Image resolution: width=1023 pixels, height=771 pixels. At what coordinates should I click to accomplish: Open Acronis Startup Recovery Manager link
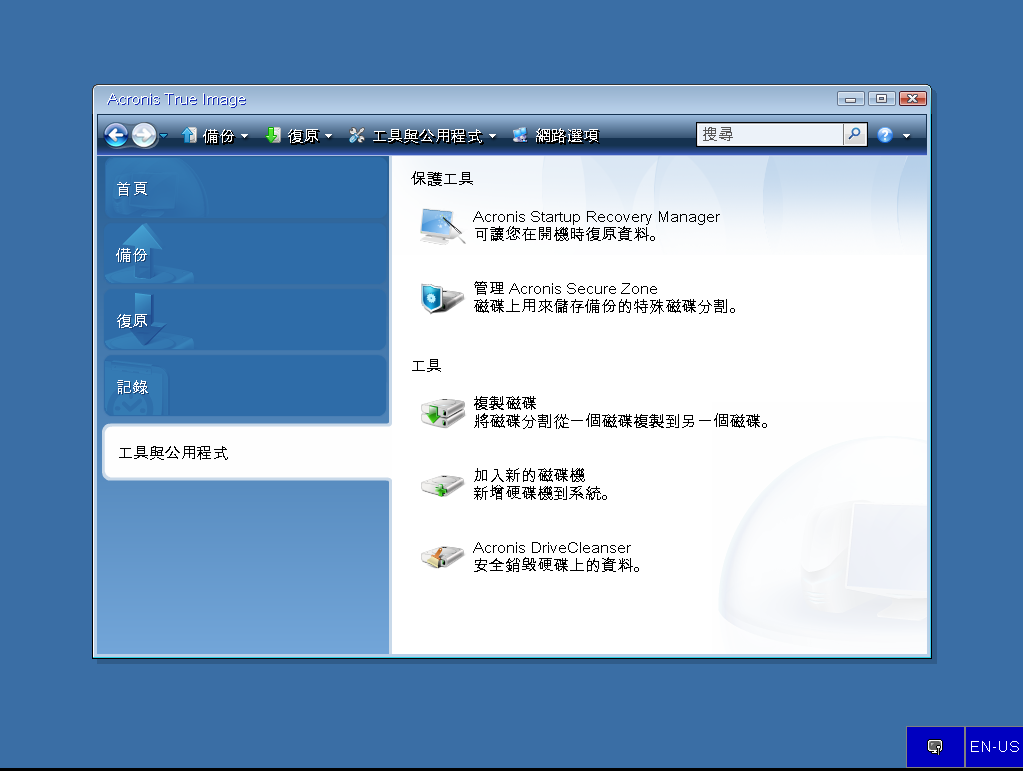[x=596, y=217]
